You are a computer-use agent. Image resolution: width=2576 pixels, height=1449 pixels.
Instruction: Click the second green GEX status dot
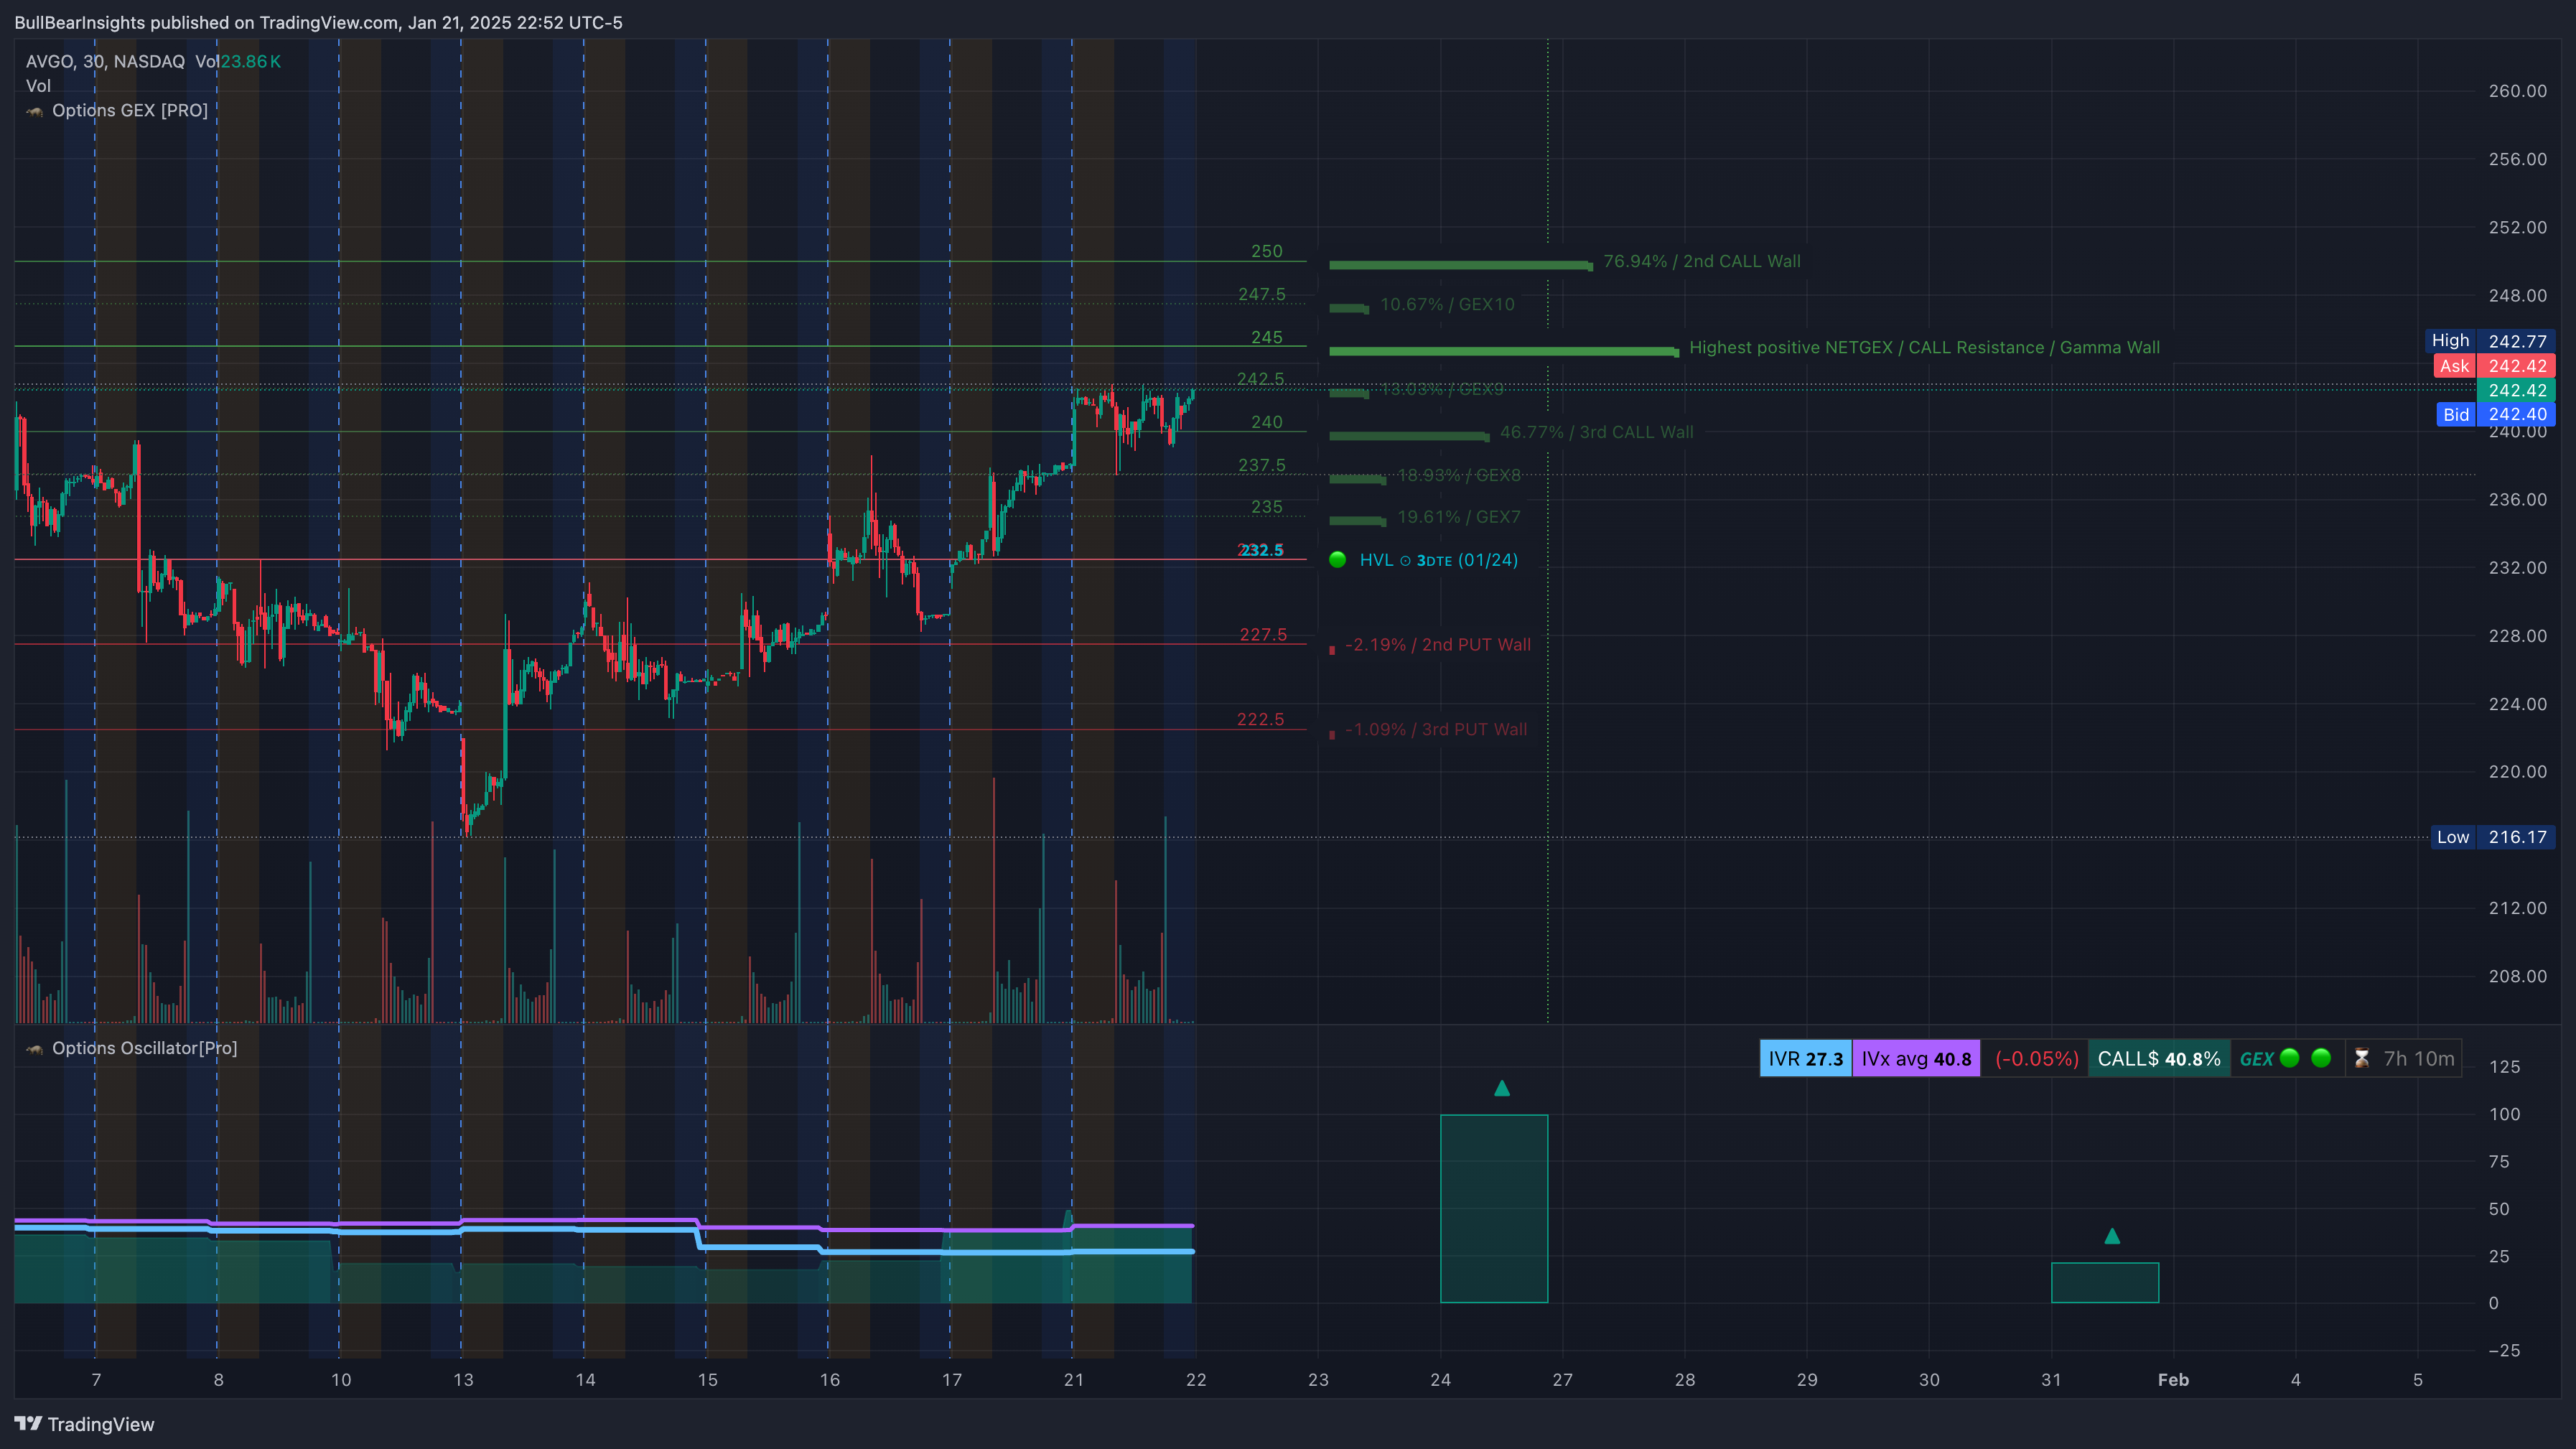(2321, 1058)
